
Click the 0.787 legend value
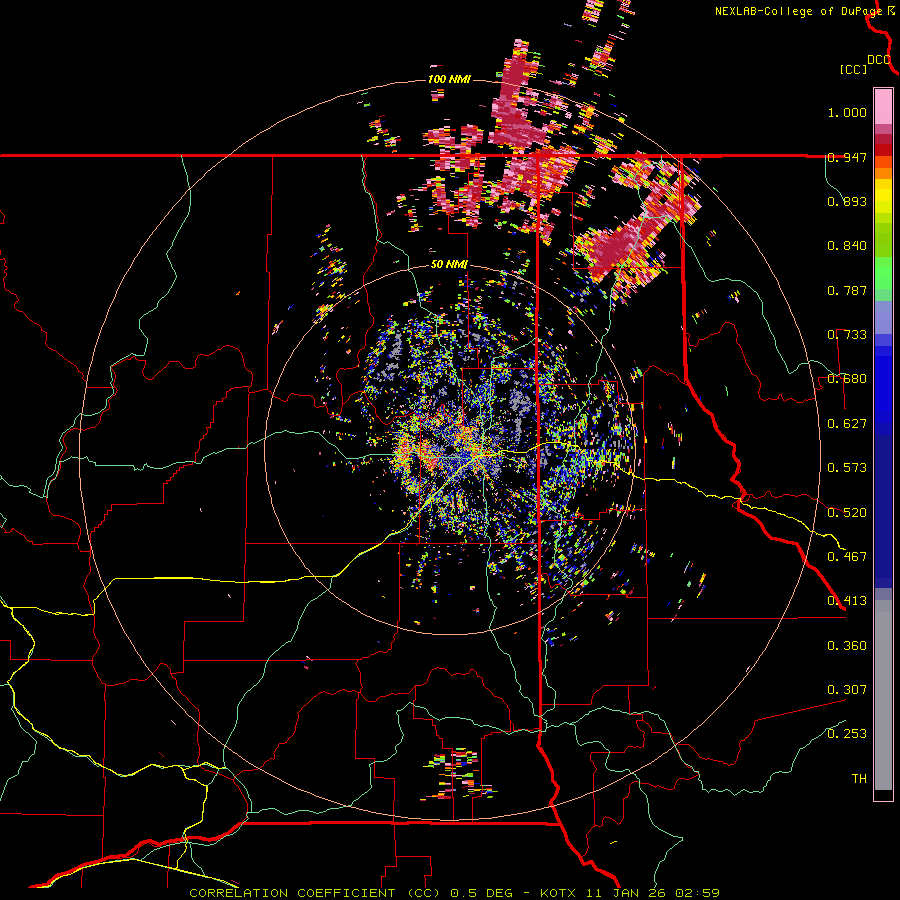847,290
